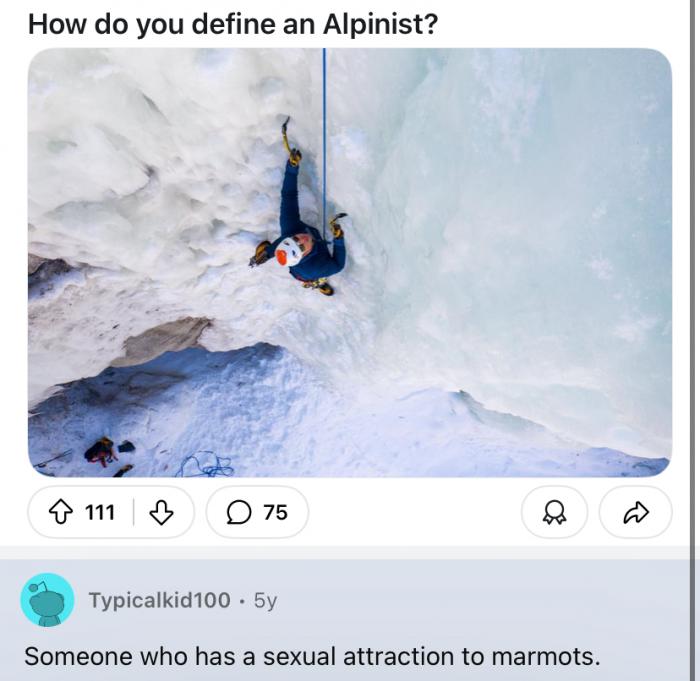700x681 pixels.
Task: Click the 5y comment timestamp
Action: tap(266, 601)
